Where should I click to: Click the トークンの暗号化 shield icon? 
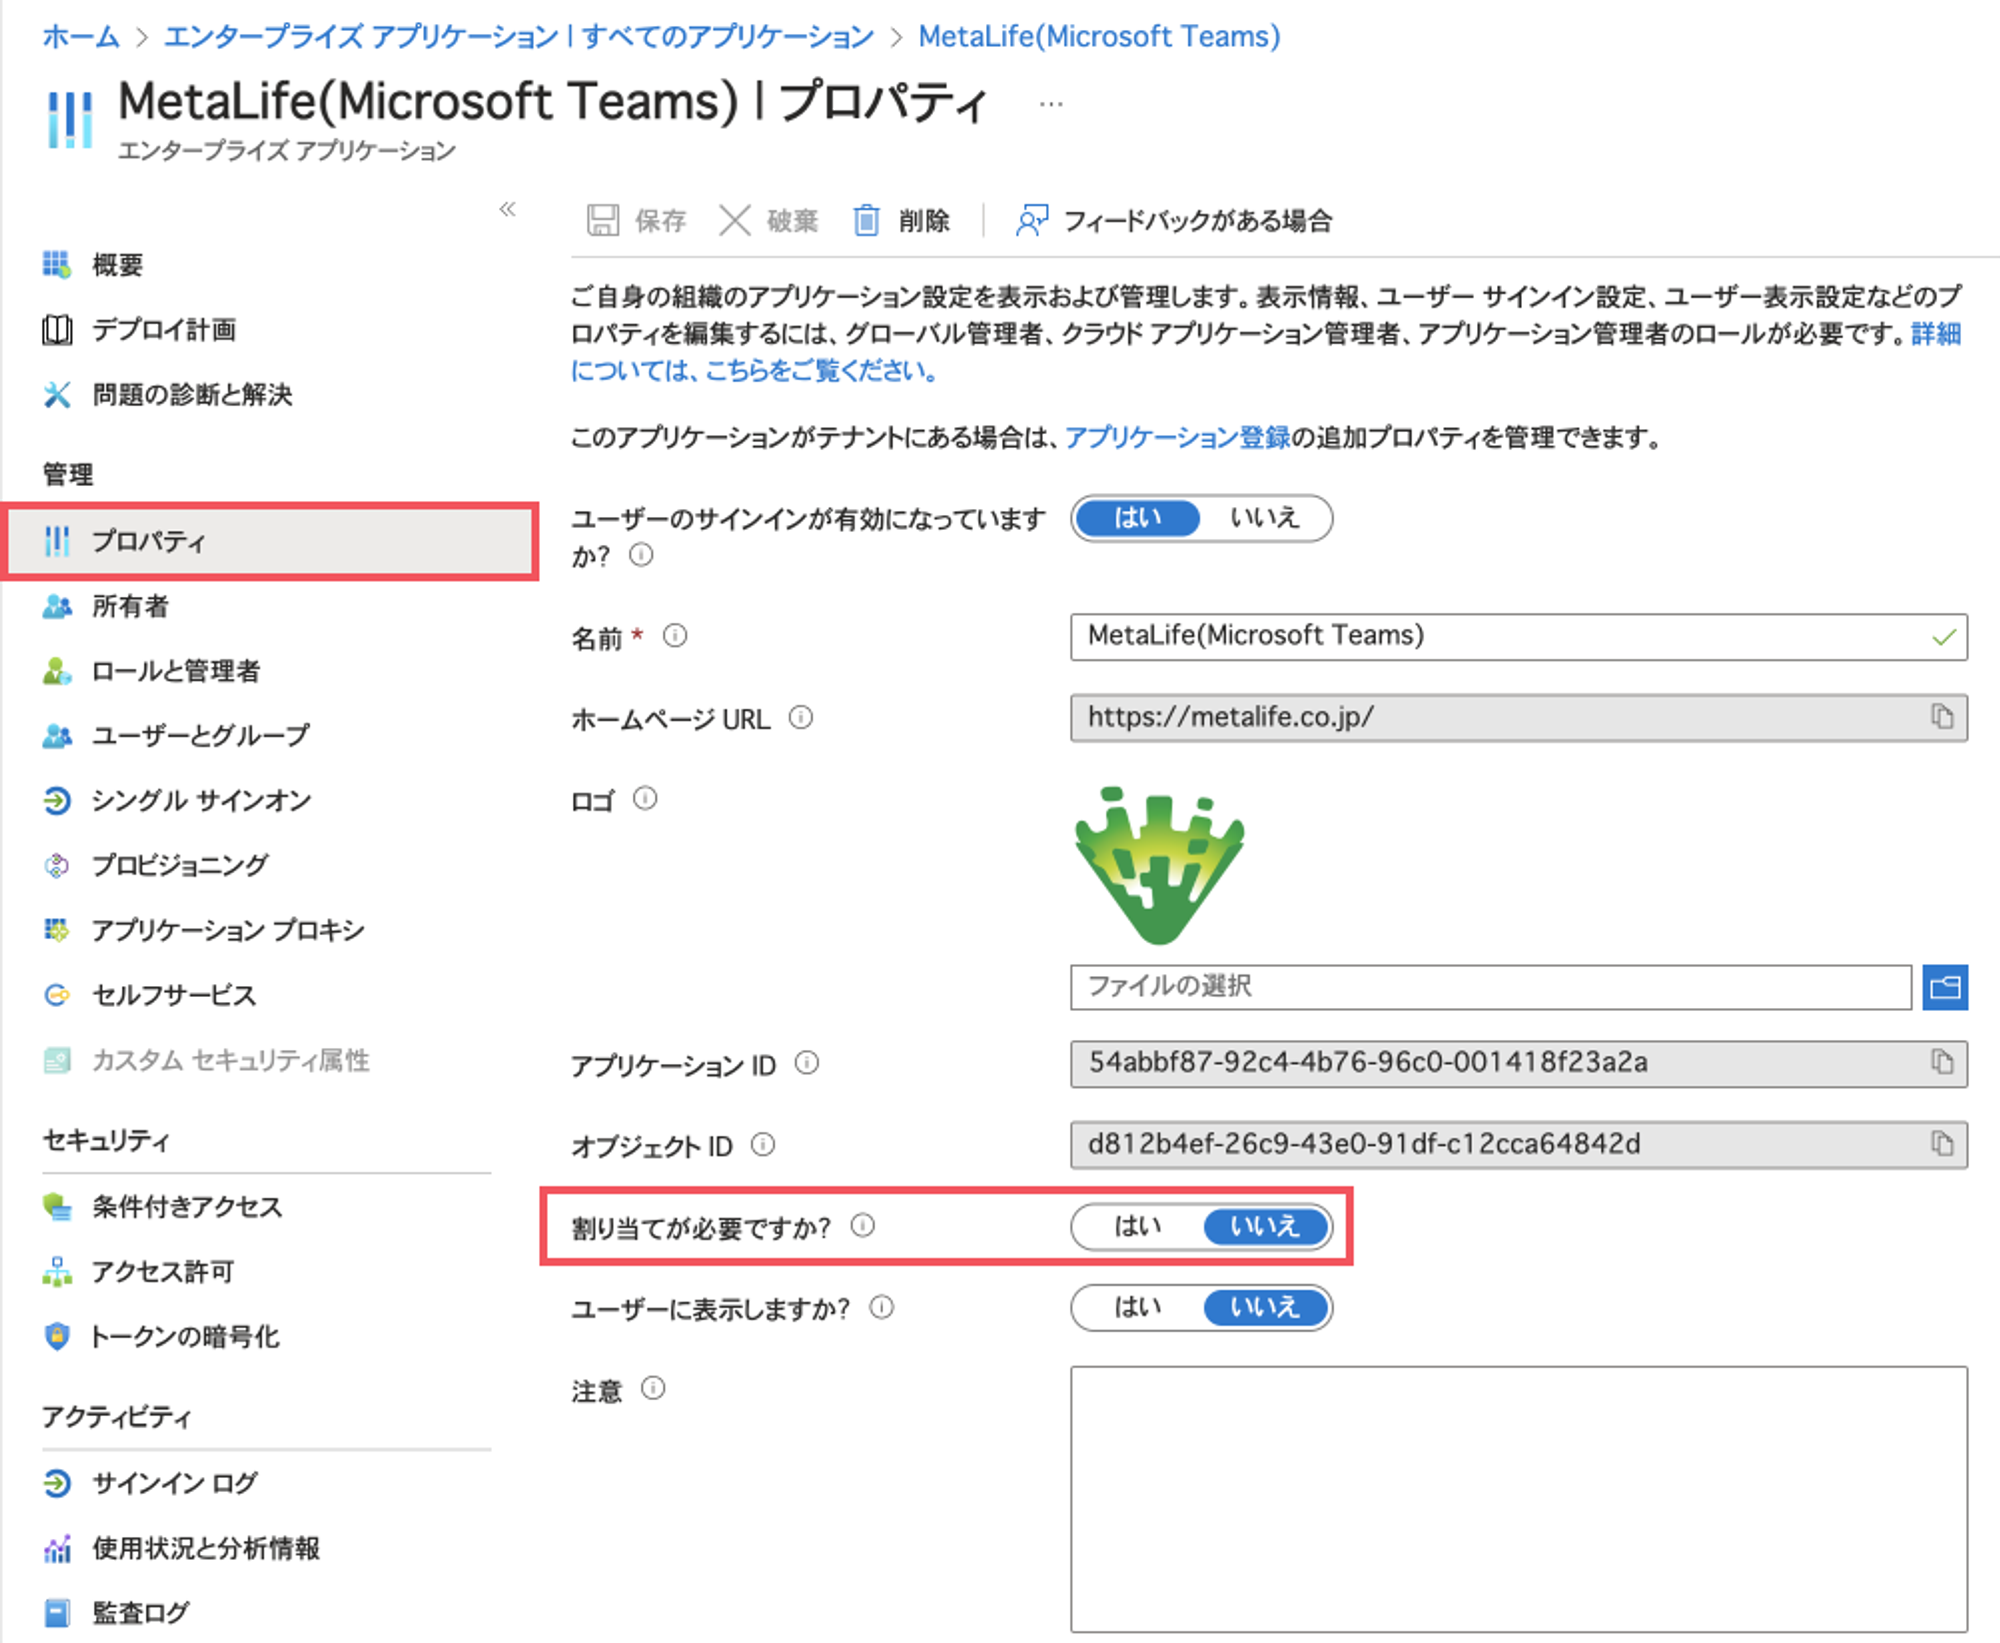point(57,1337)
